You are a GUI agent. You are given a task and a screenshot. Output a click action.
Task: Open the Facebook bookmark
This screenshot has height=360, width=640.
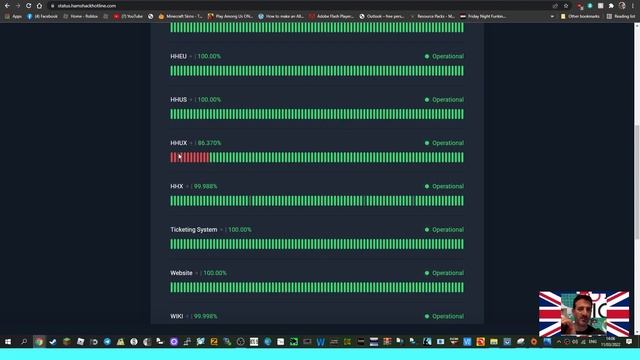(x=42, y=16)
